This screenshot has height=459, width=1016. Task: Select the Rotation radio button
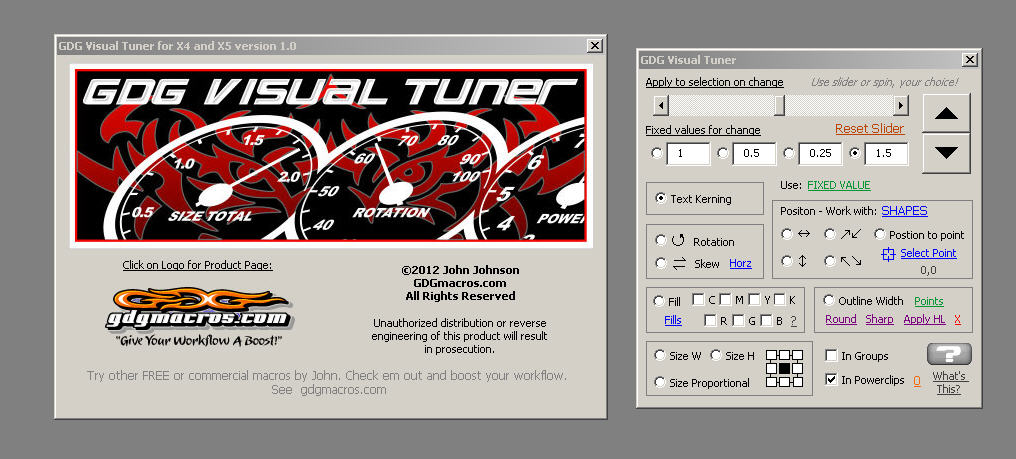point(660,241)
